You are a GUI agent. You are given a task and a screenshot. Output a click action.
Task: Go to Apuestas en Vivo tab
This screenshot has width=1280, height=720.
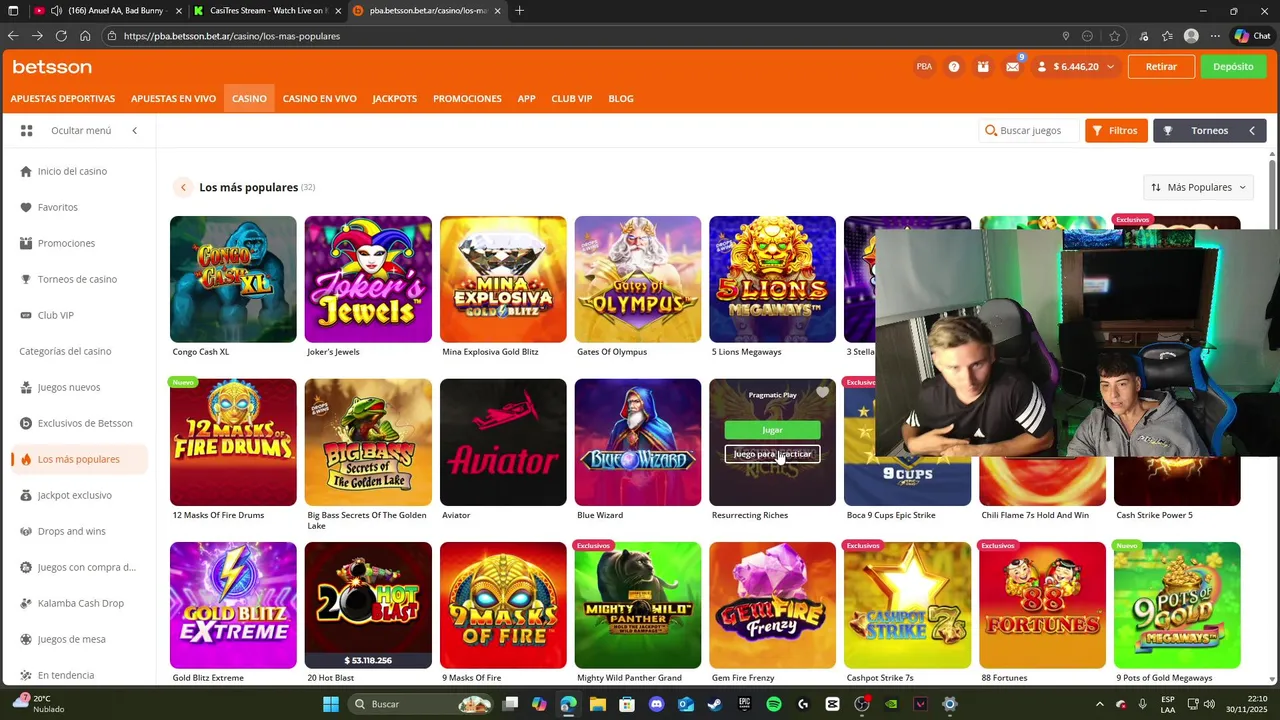pos(173,99)
